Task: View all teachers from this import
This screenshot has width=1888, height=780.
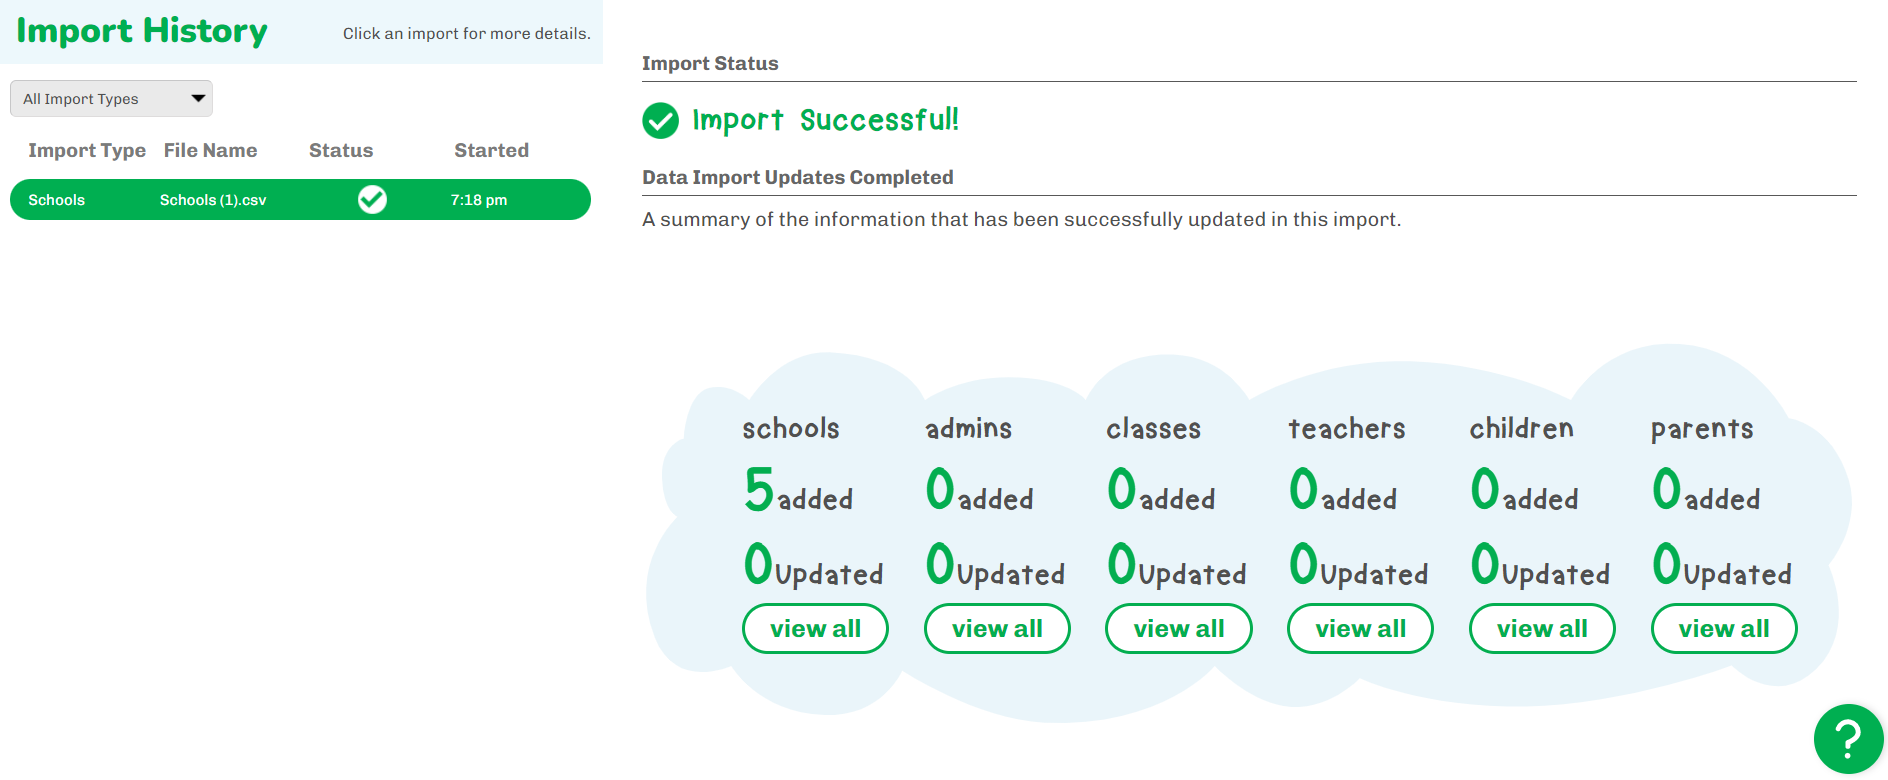Action: tap(1360, 629)
